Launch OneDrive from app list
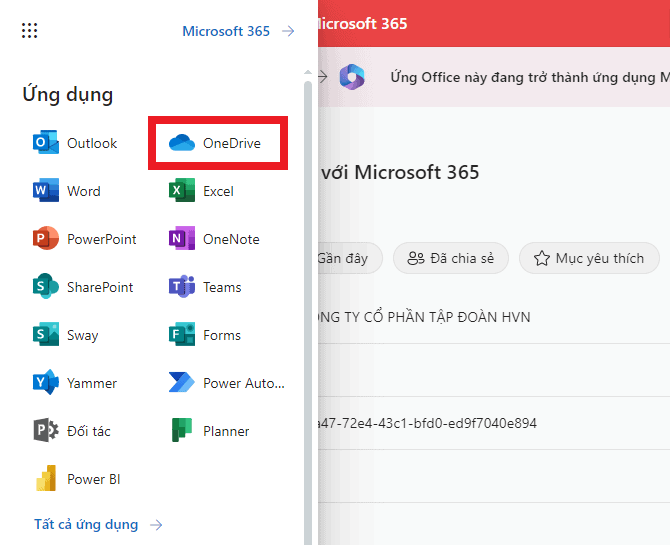Image resolution: width=670 pixels, height=545 pixels. [218, 143]
